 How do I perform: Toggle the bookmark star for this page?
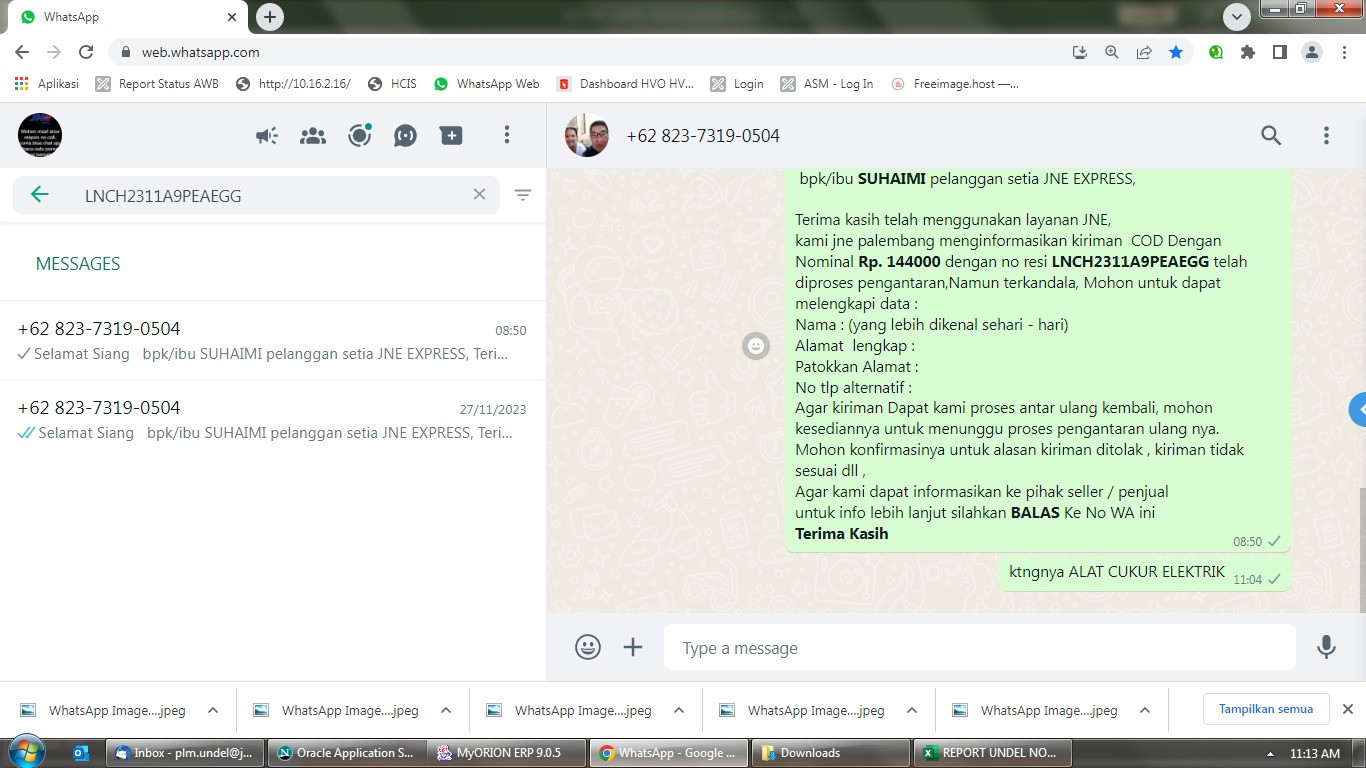point(1176,52)
